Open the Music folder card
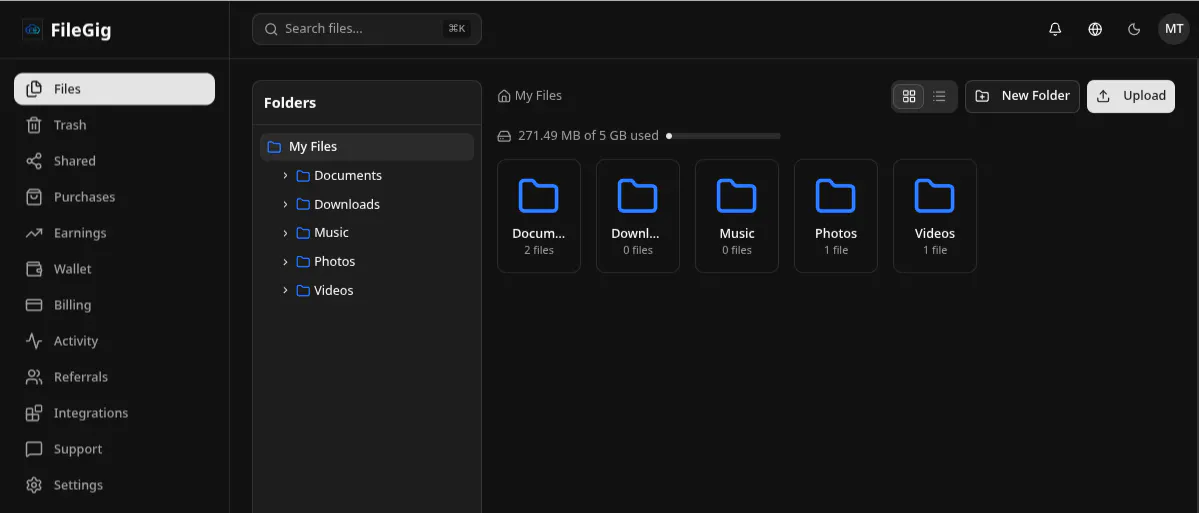The height and width of the screenshot is (513, 1199). pos(737,216)
